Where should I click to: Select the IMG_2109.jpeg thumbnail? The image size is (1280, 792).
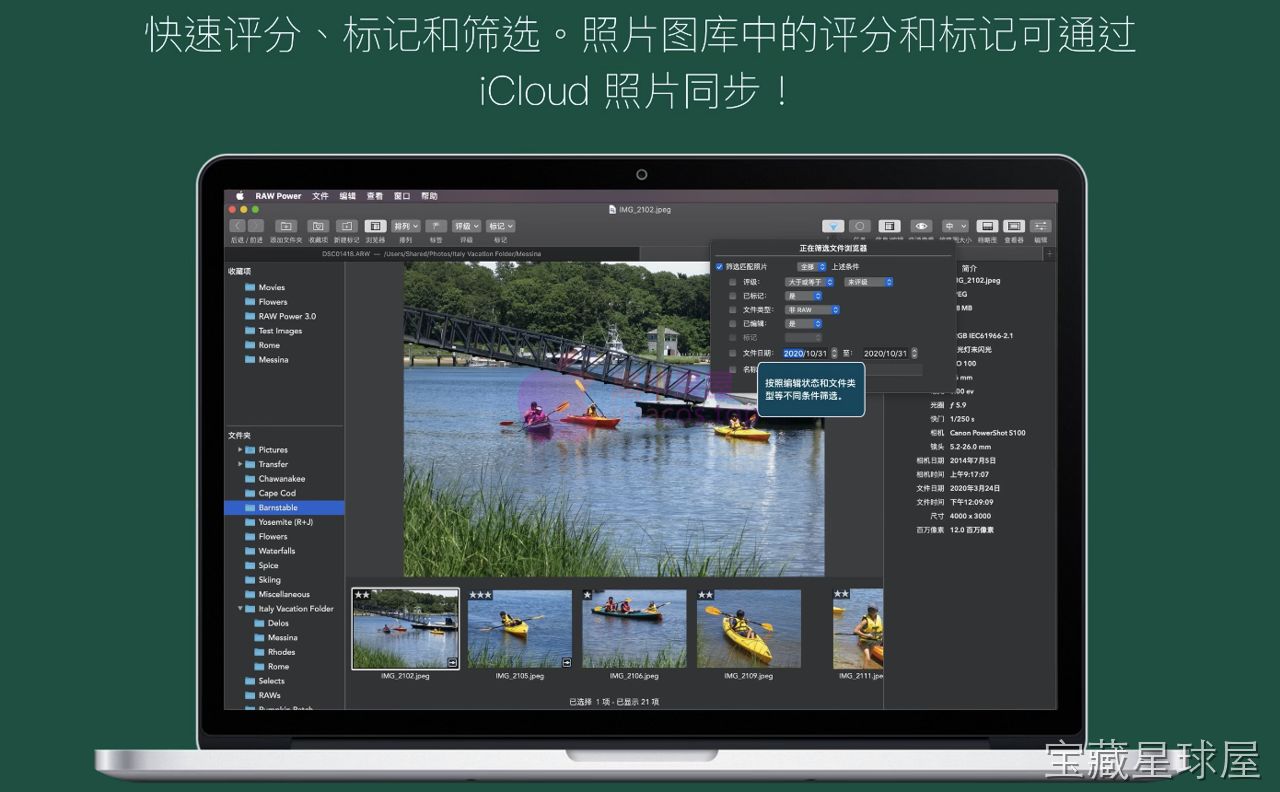click(x=749, y=628)
